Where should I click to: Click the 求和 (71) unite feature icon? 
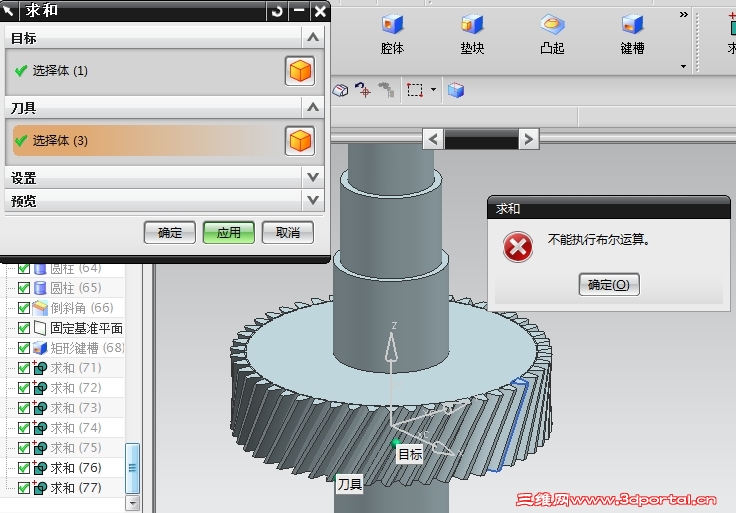coord(40,368)
